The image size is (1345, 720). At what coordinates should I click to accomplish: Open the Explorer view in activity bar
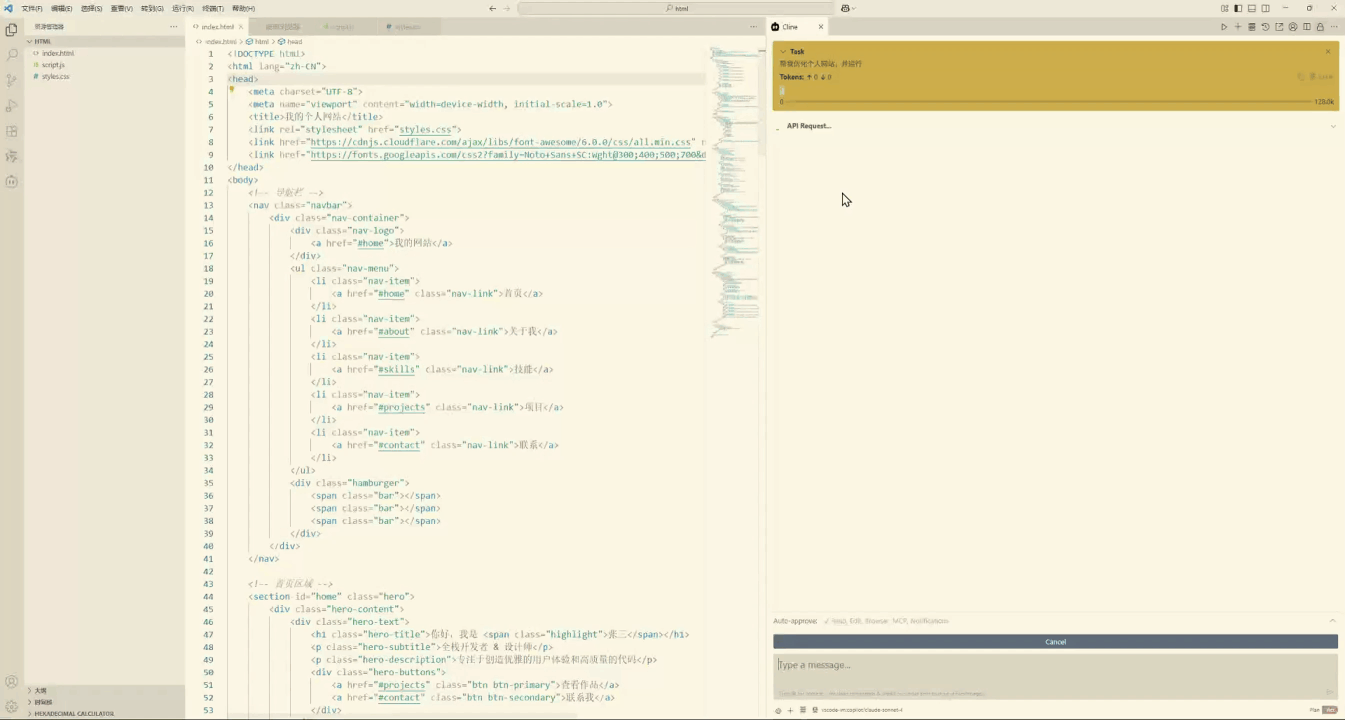(x=12, y=30)
